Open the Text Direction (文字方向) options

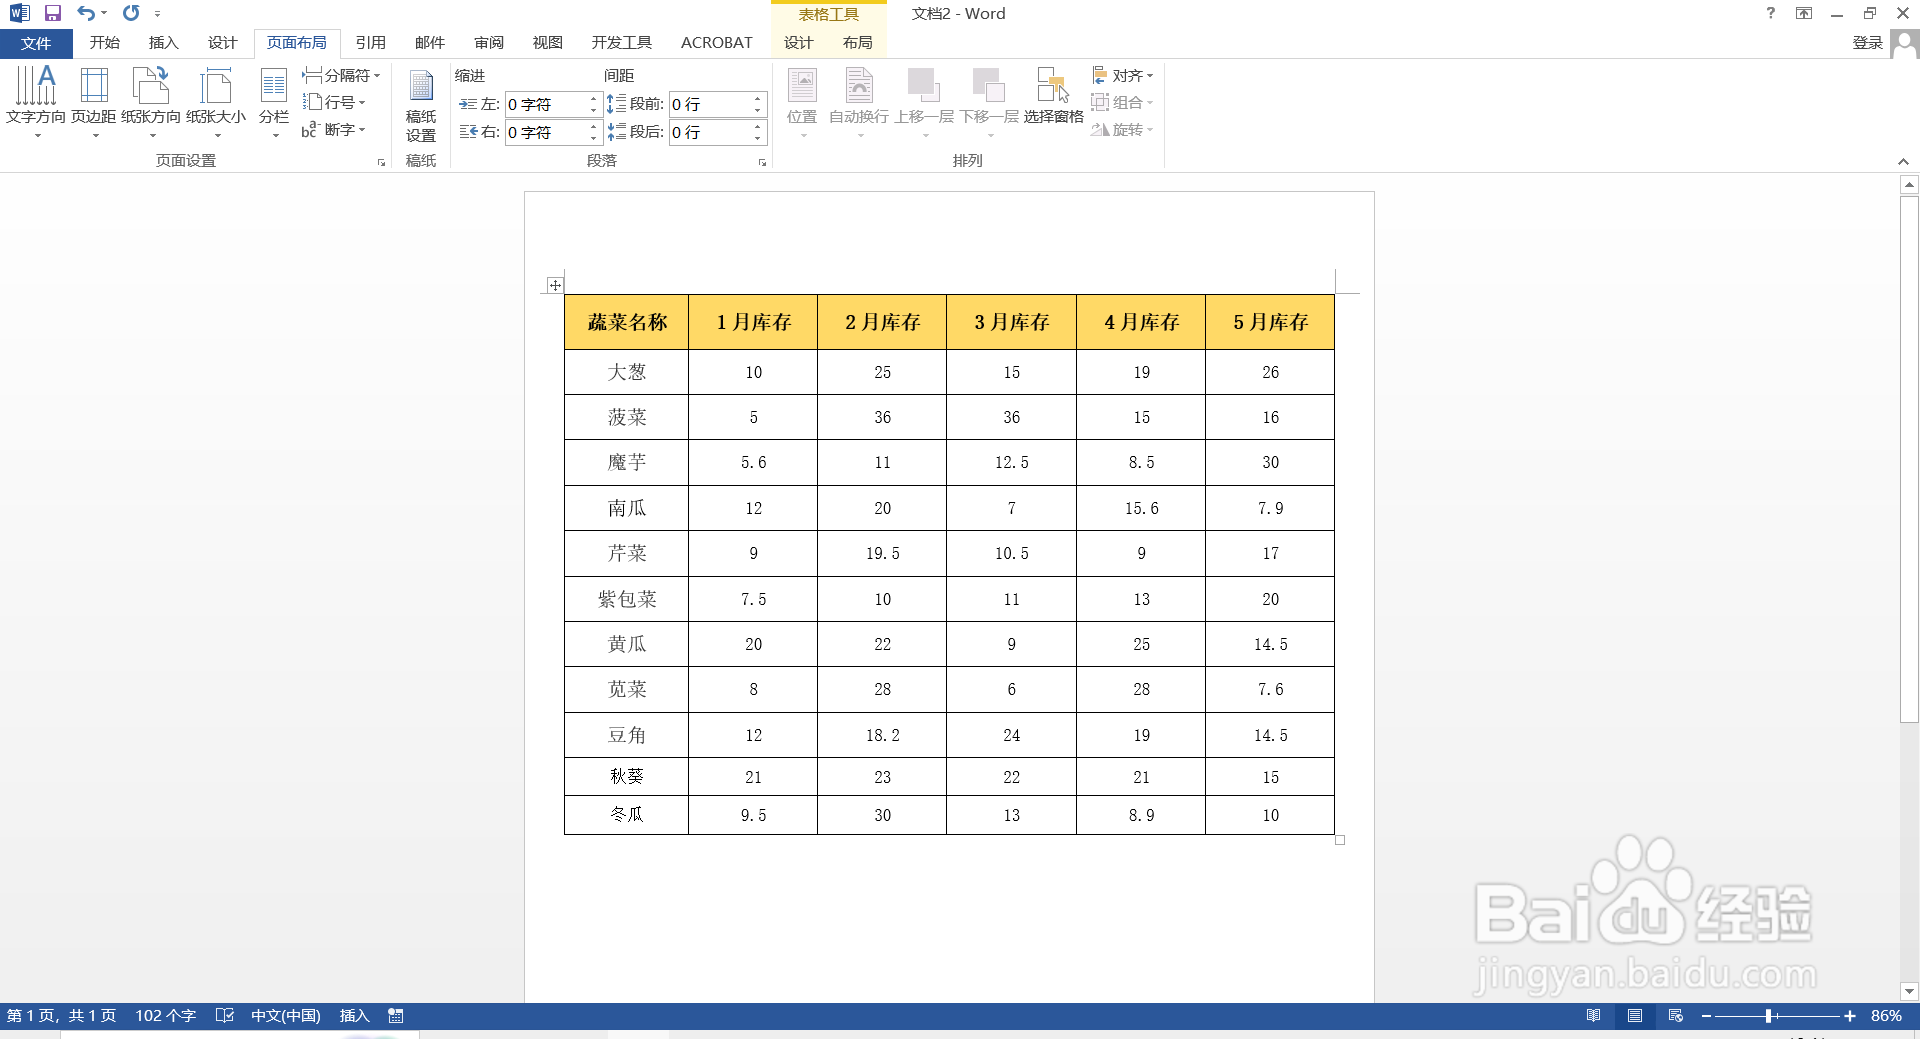[36, 101]
